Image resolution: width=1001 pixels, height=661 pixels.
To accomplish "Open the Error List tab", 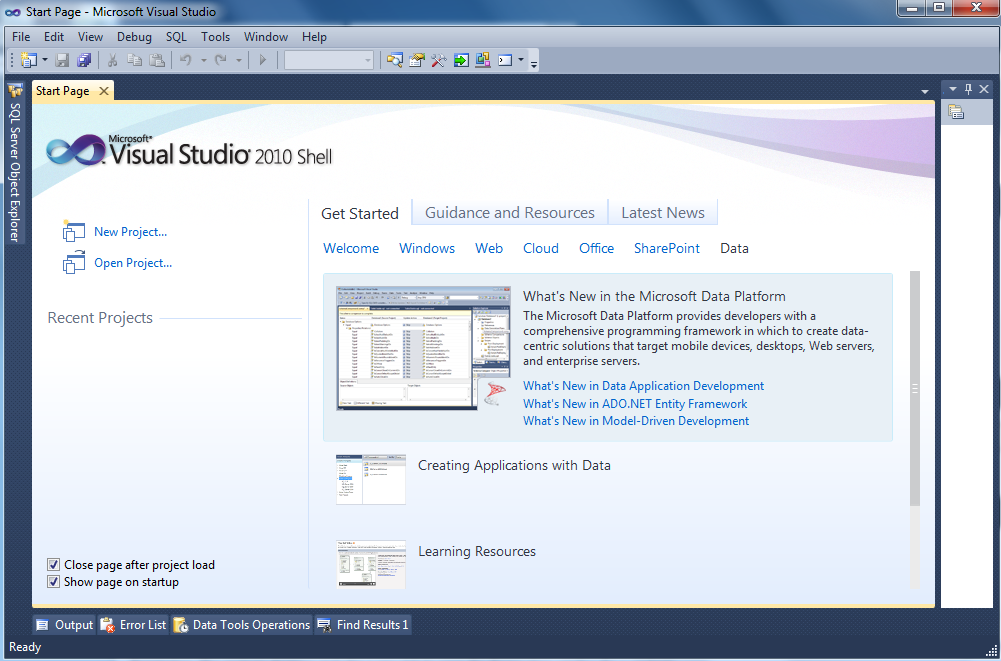I will click(133, 625).
